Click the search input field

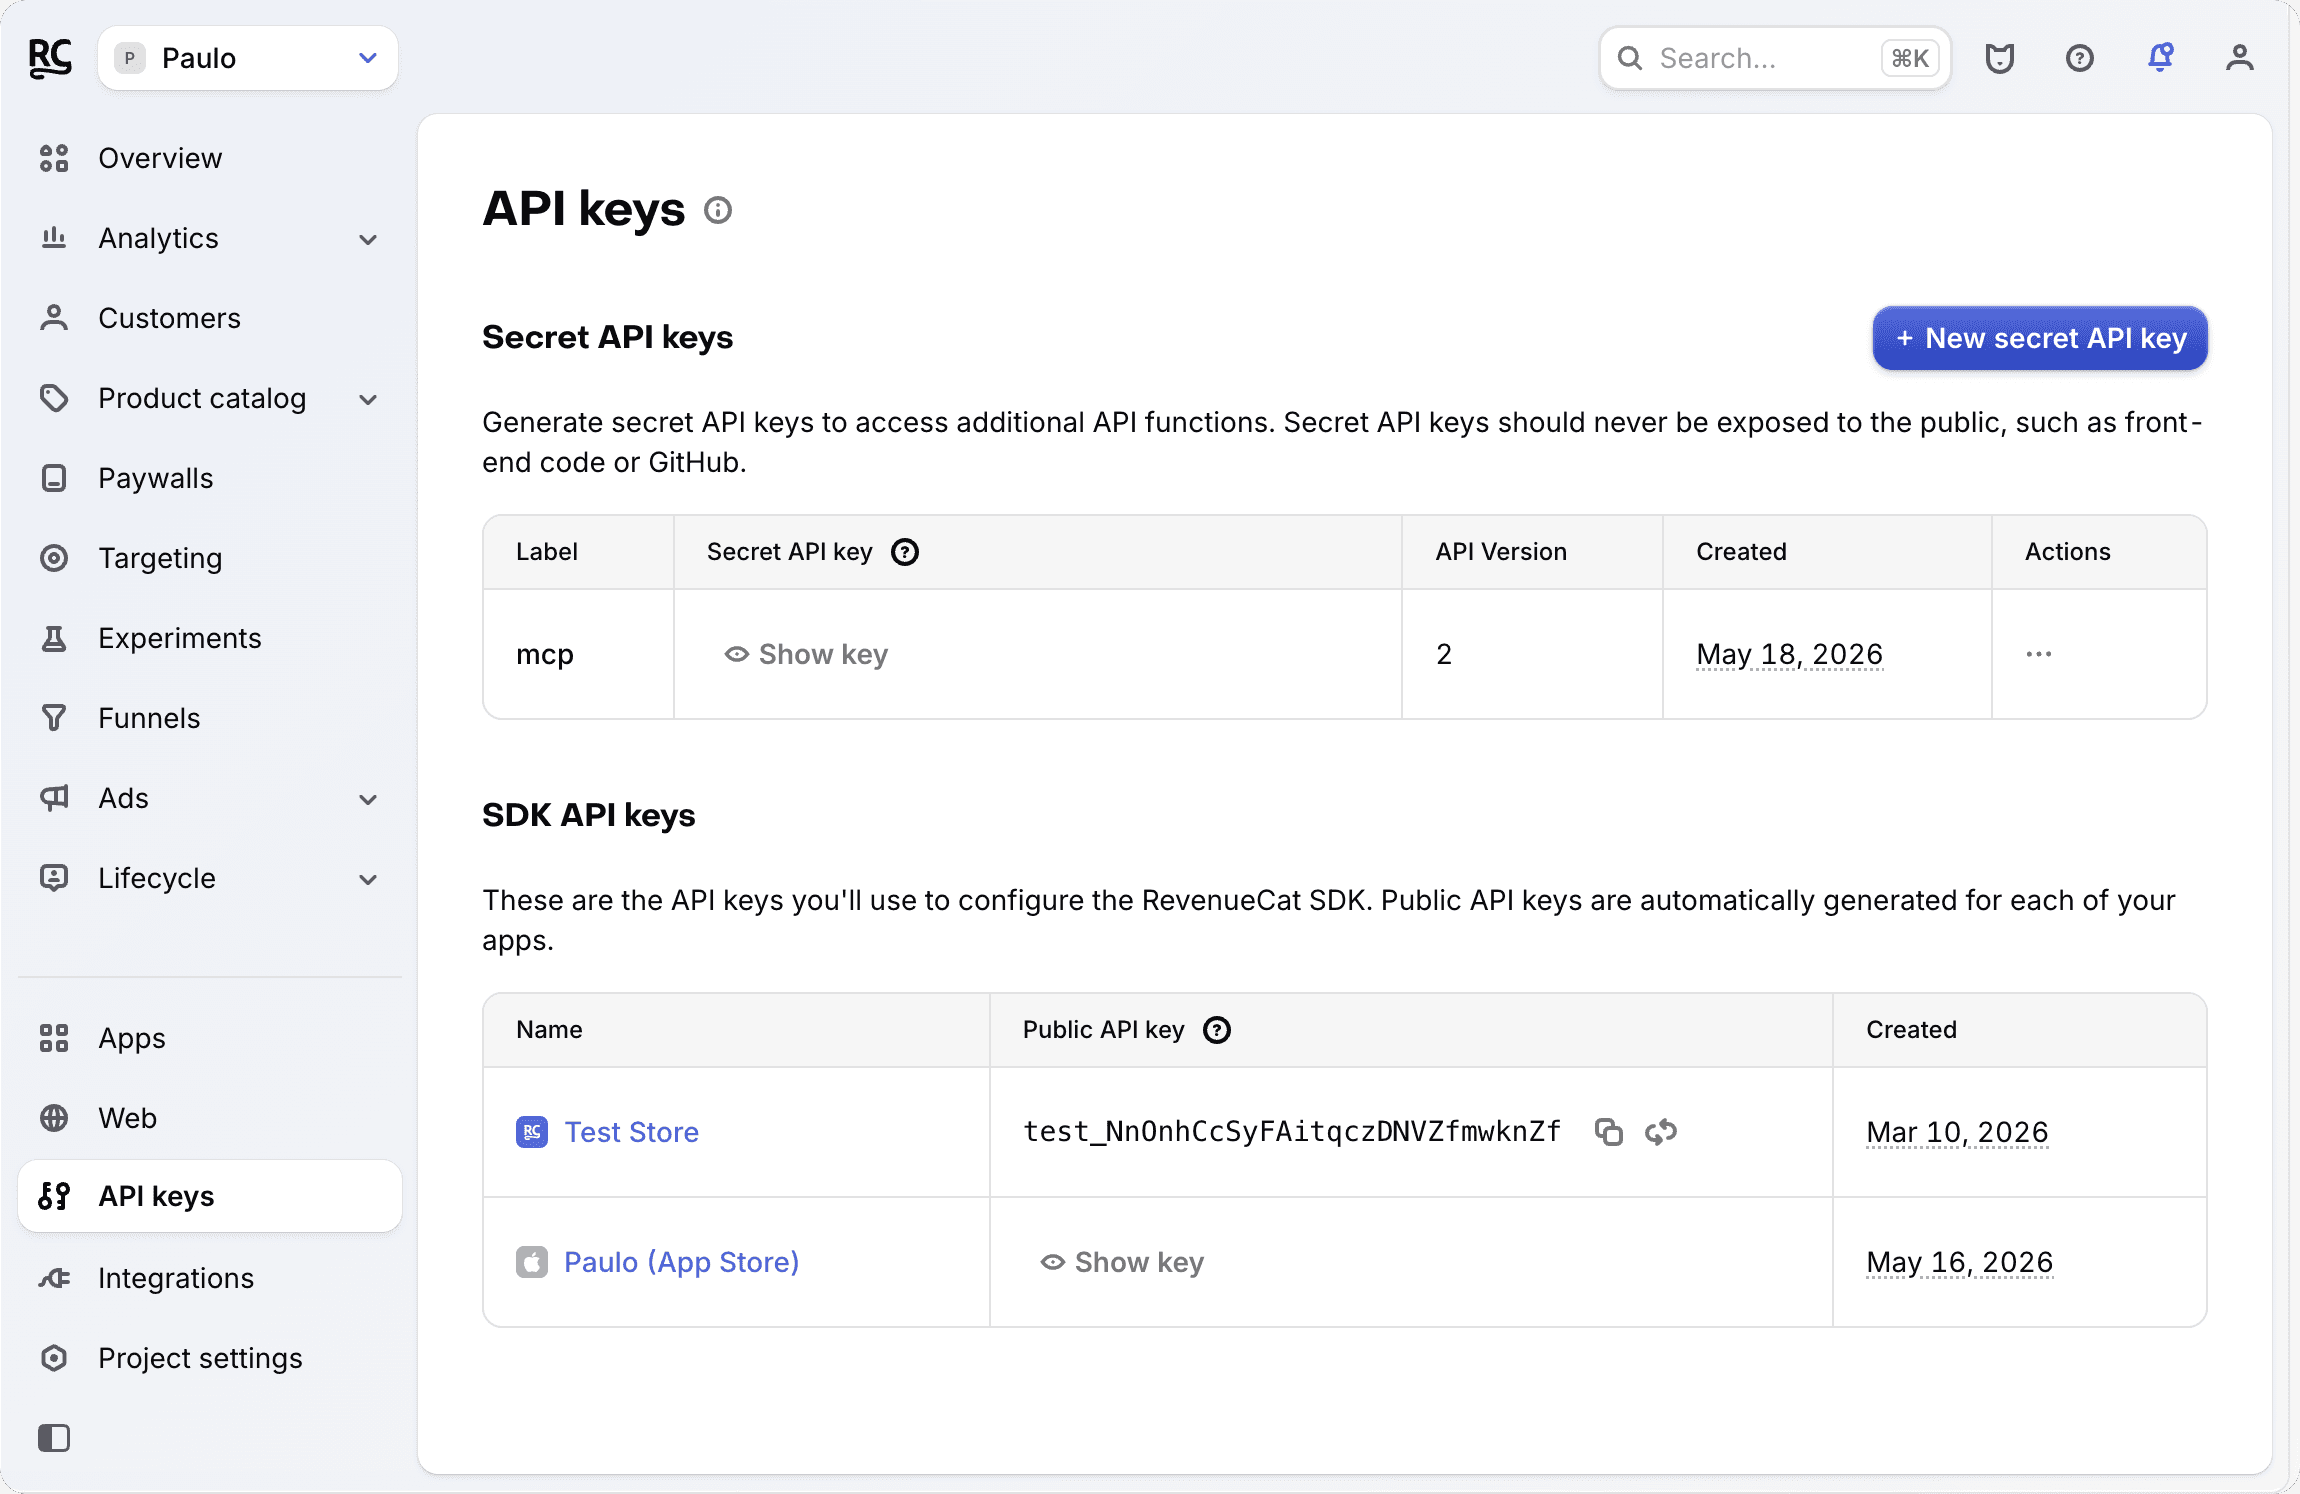1775,58
